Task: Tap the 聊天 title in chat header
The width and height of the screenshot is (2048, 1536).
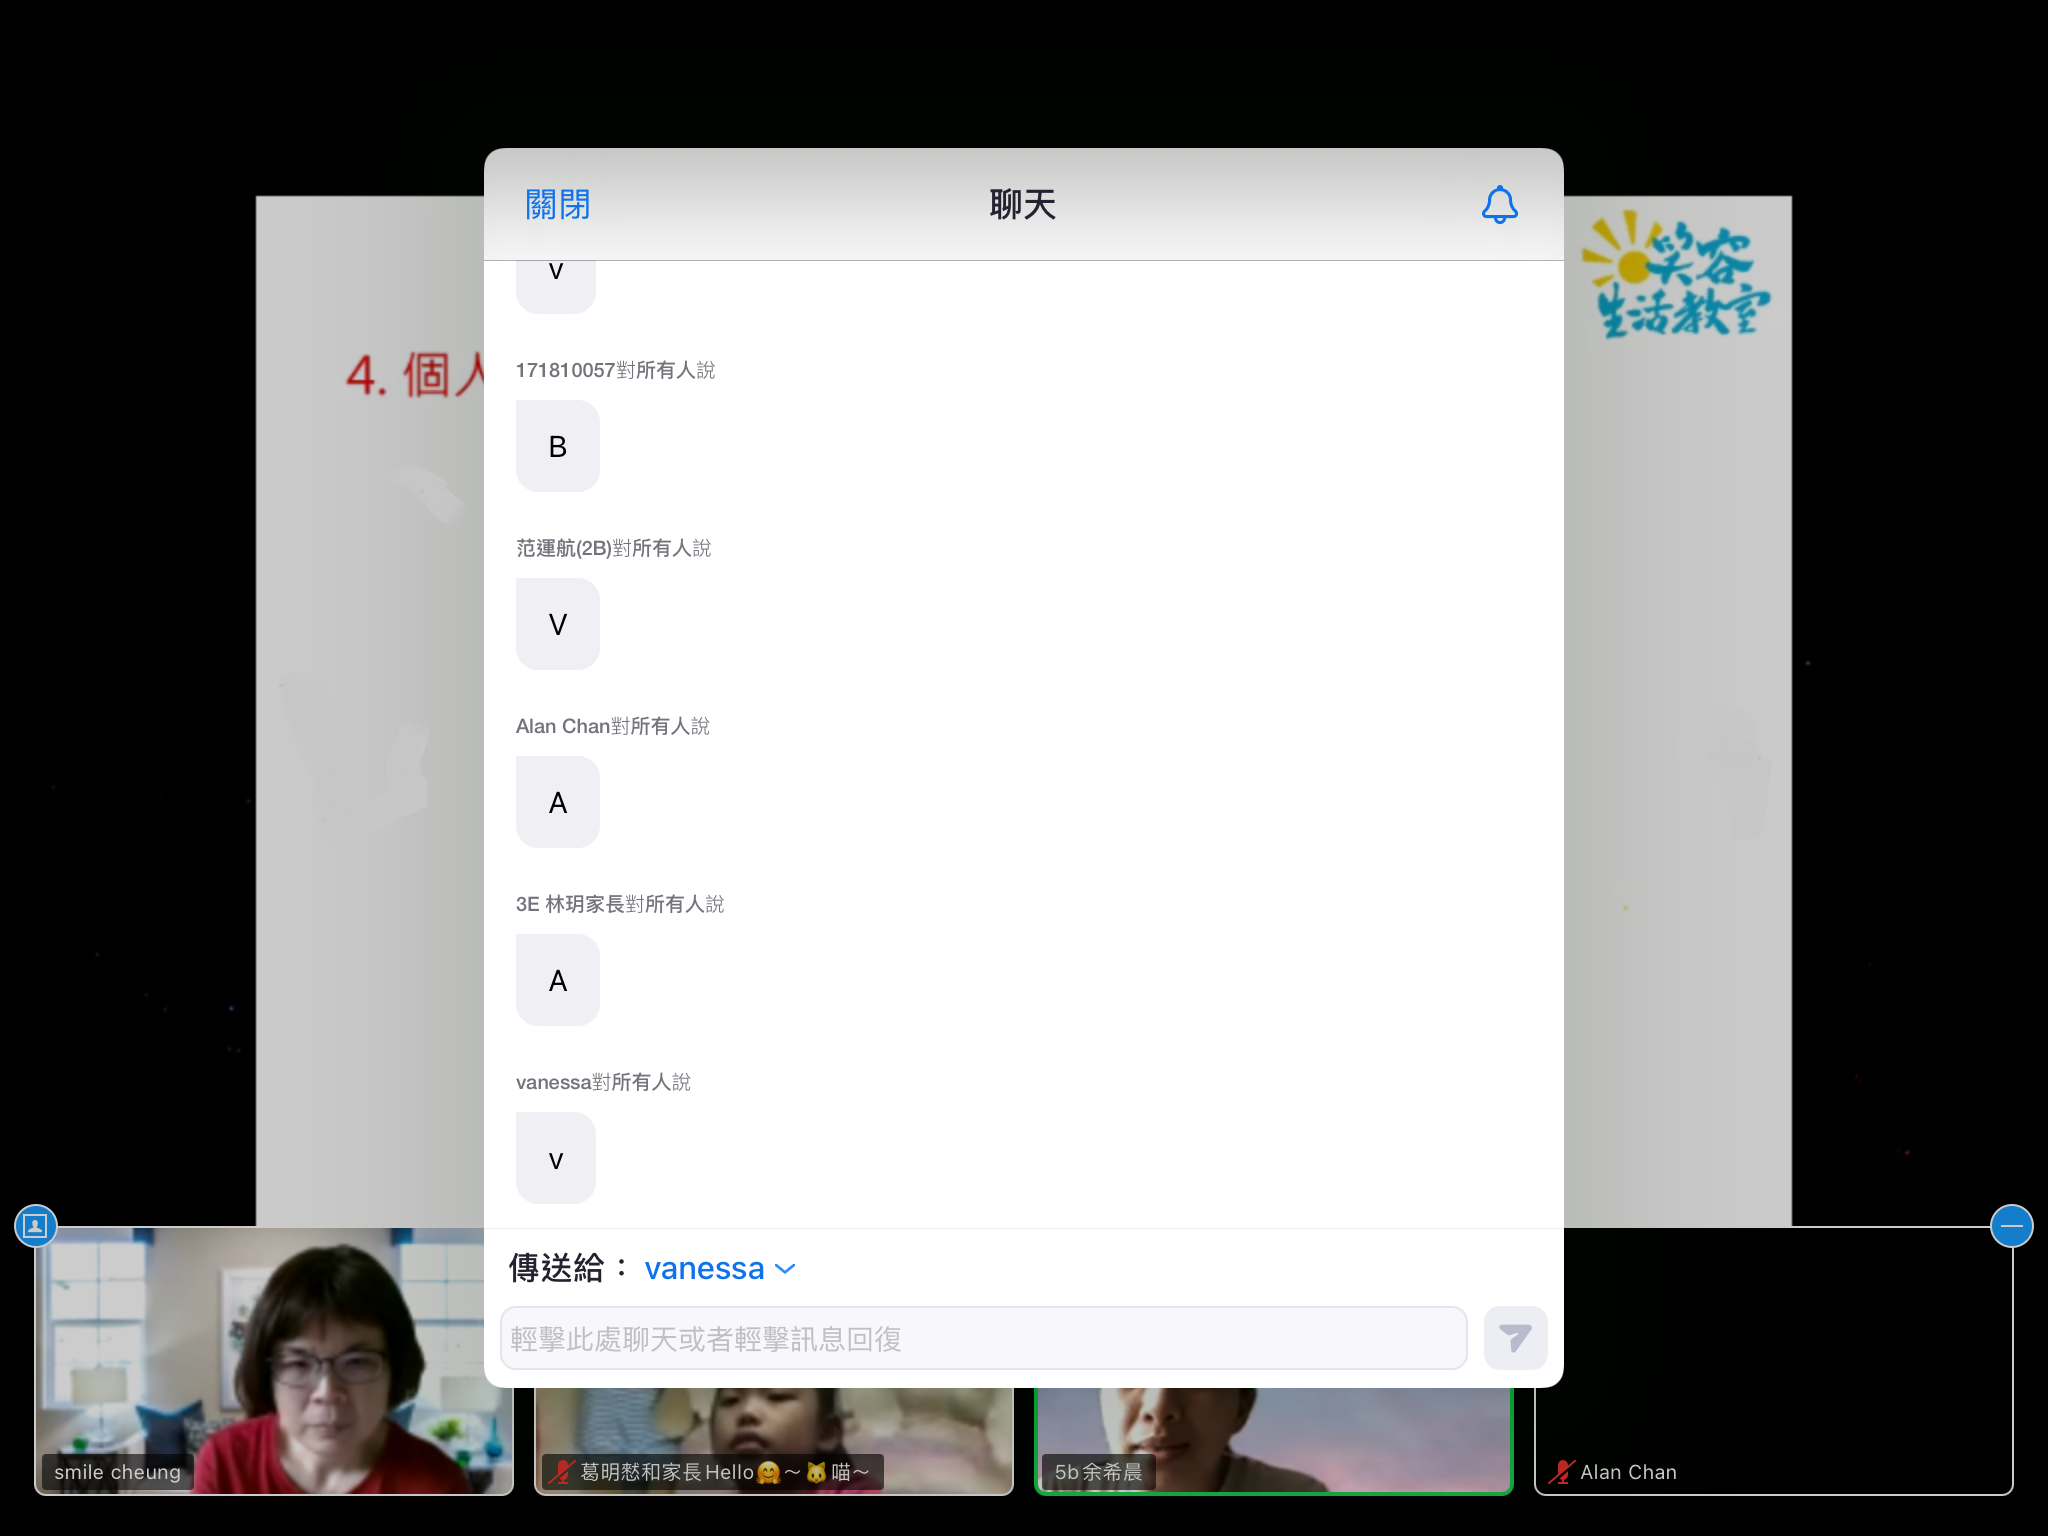Action: click(1023, 205)
